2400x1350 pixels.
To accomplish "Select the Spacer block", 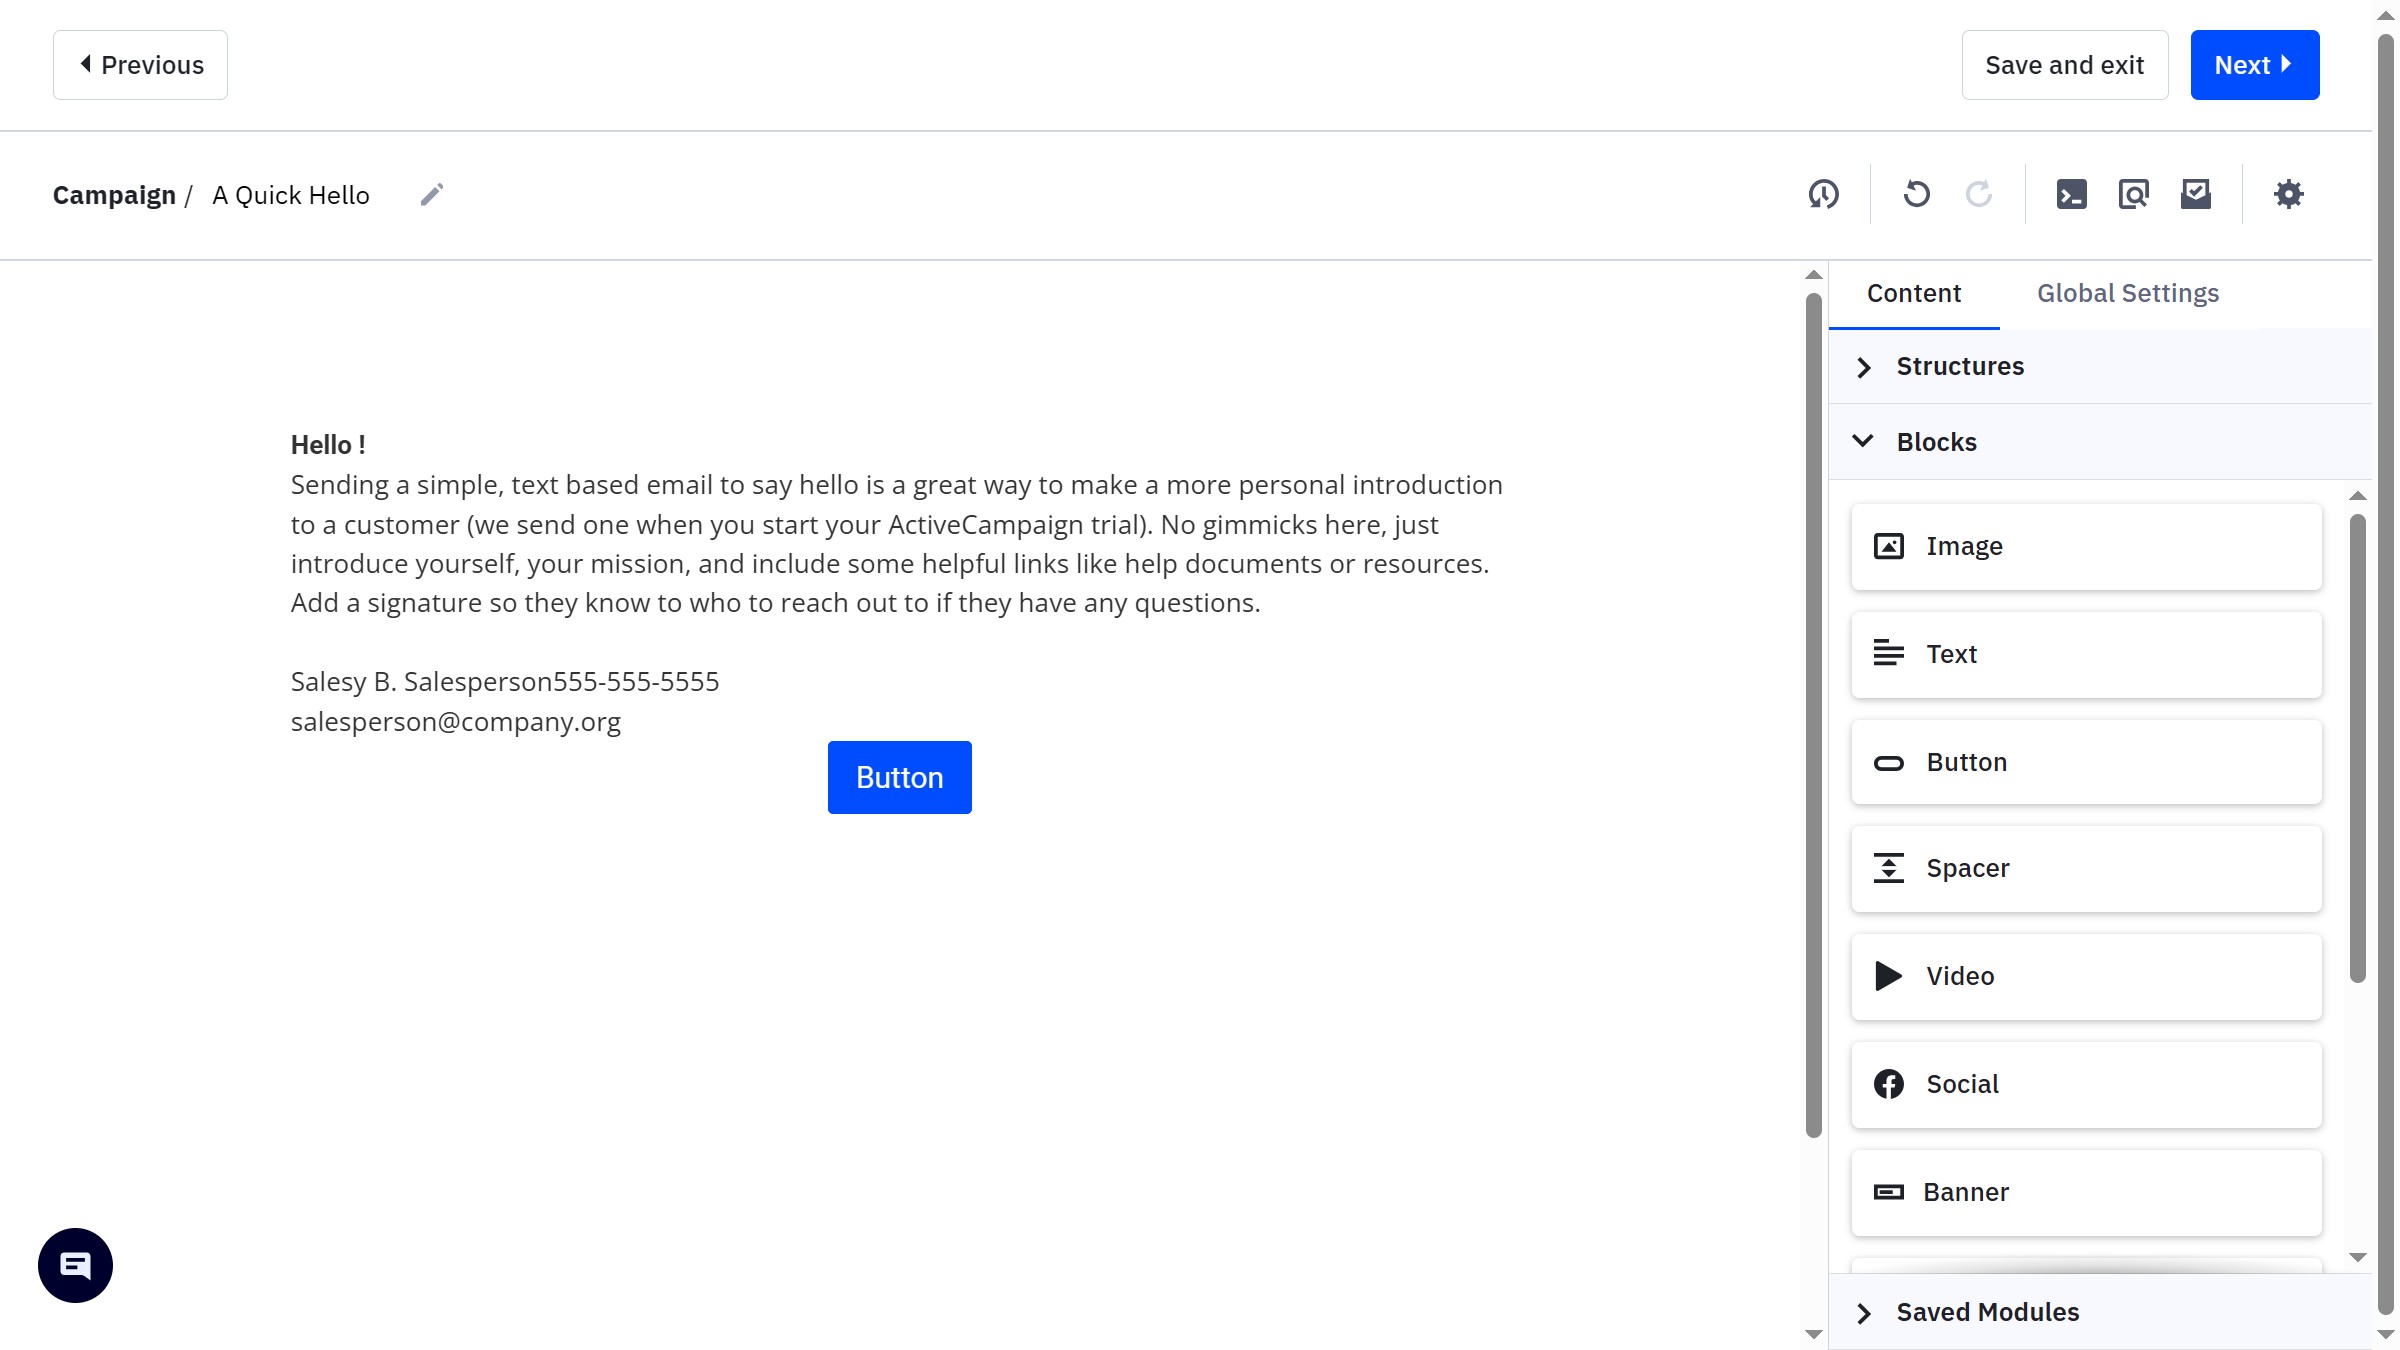I will pyautogui.click(x=2086, y=868).
